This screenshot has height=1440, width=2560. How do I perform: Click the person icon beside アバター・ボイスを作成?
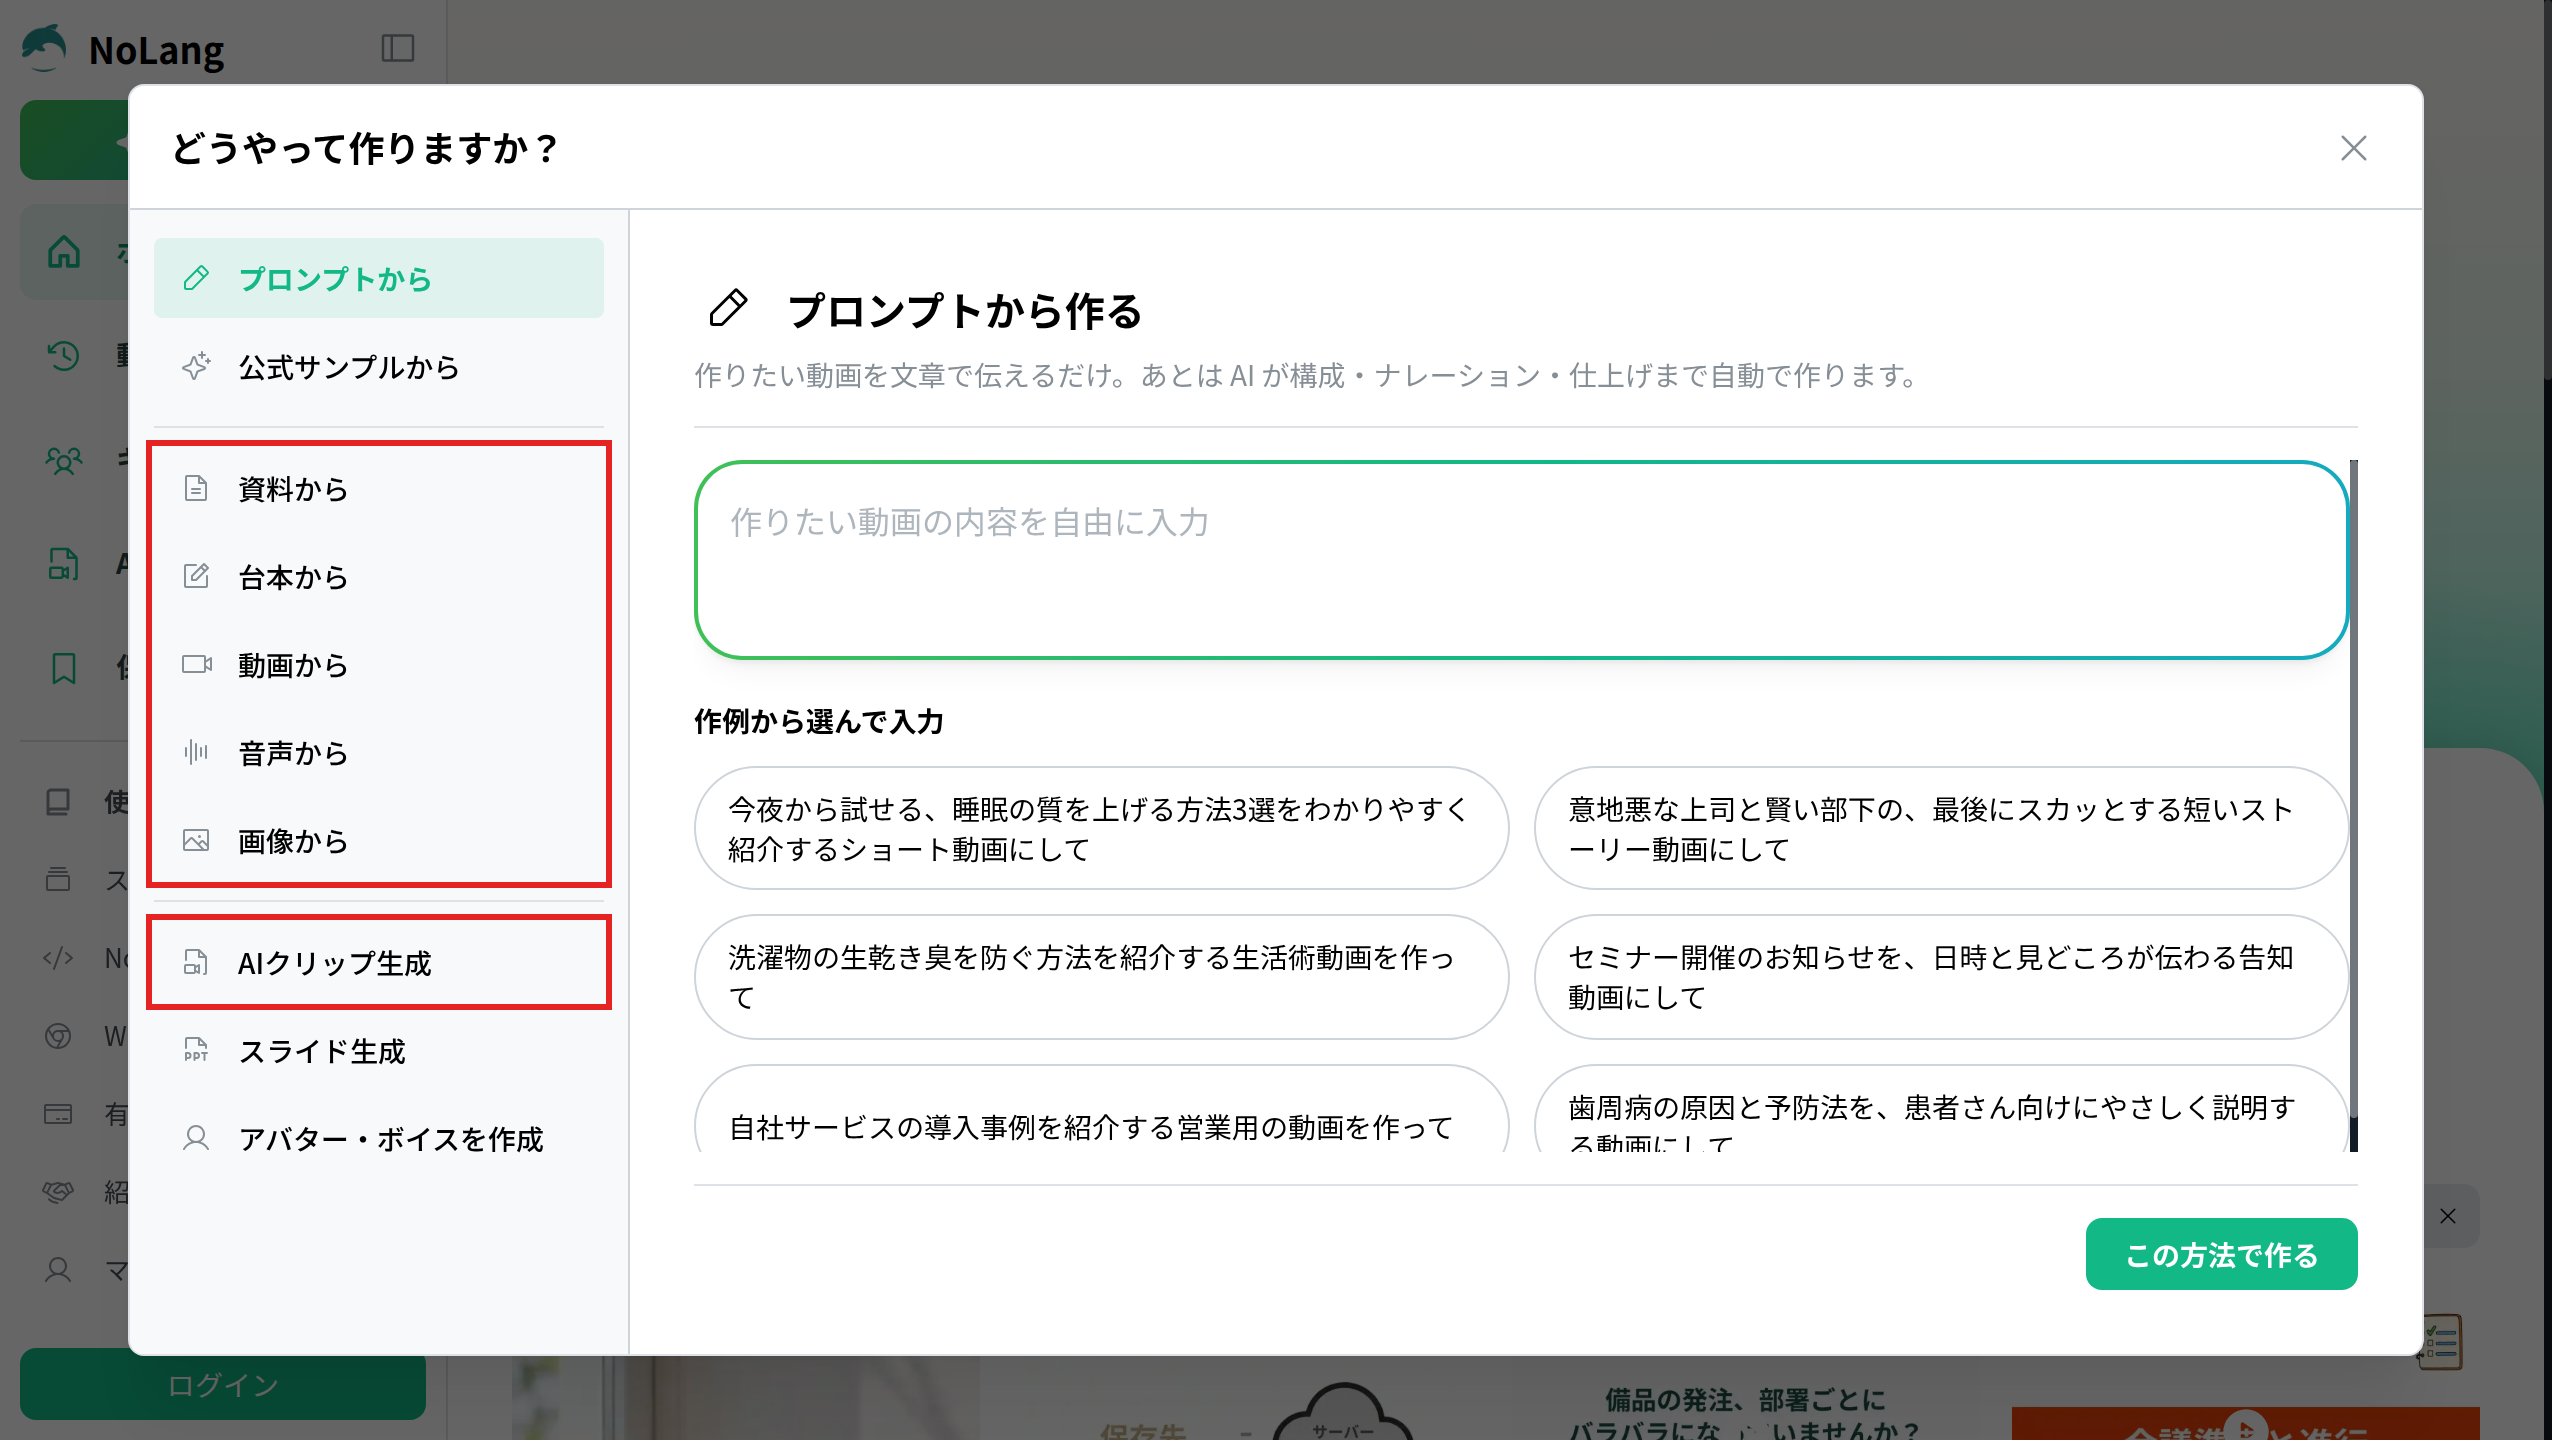(x=196, y=1138)
